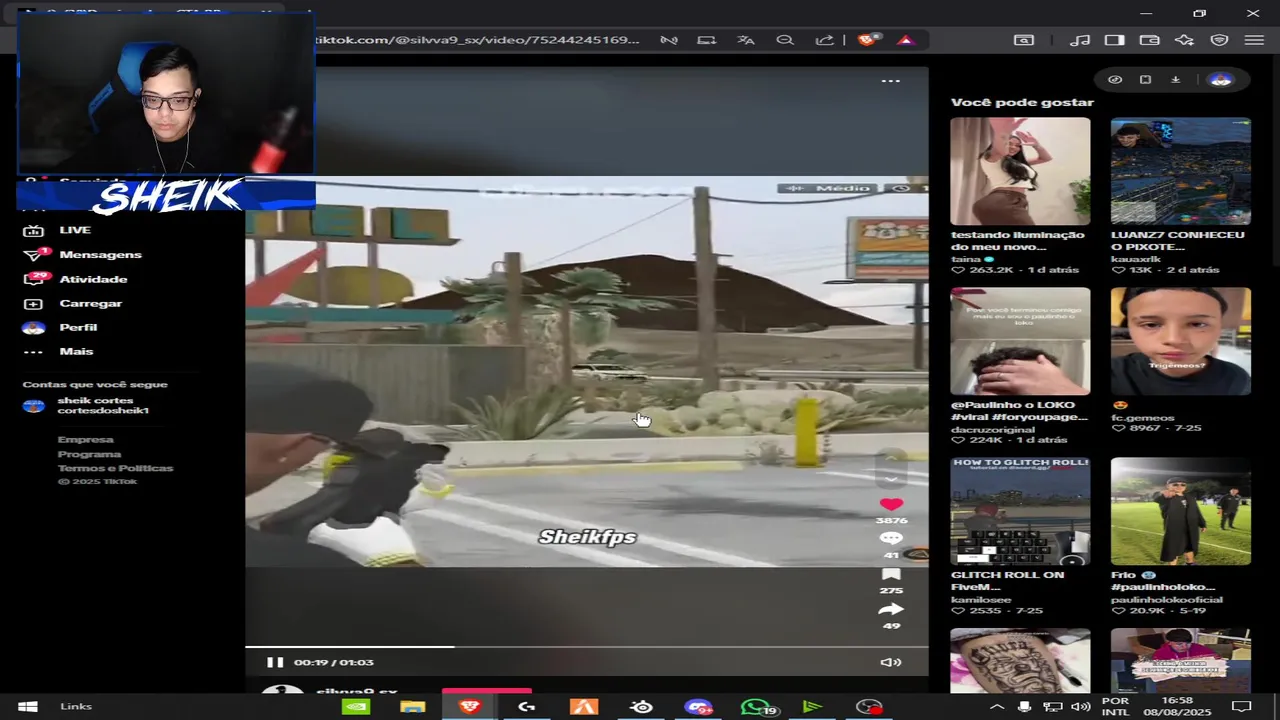Screen dimensions: 1280x720
Task: Click the kauaxrlk author name
Action: [1135, 259]
